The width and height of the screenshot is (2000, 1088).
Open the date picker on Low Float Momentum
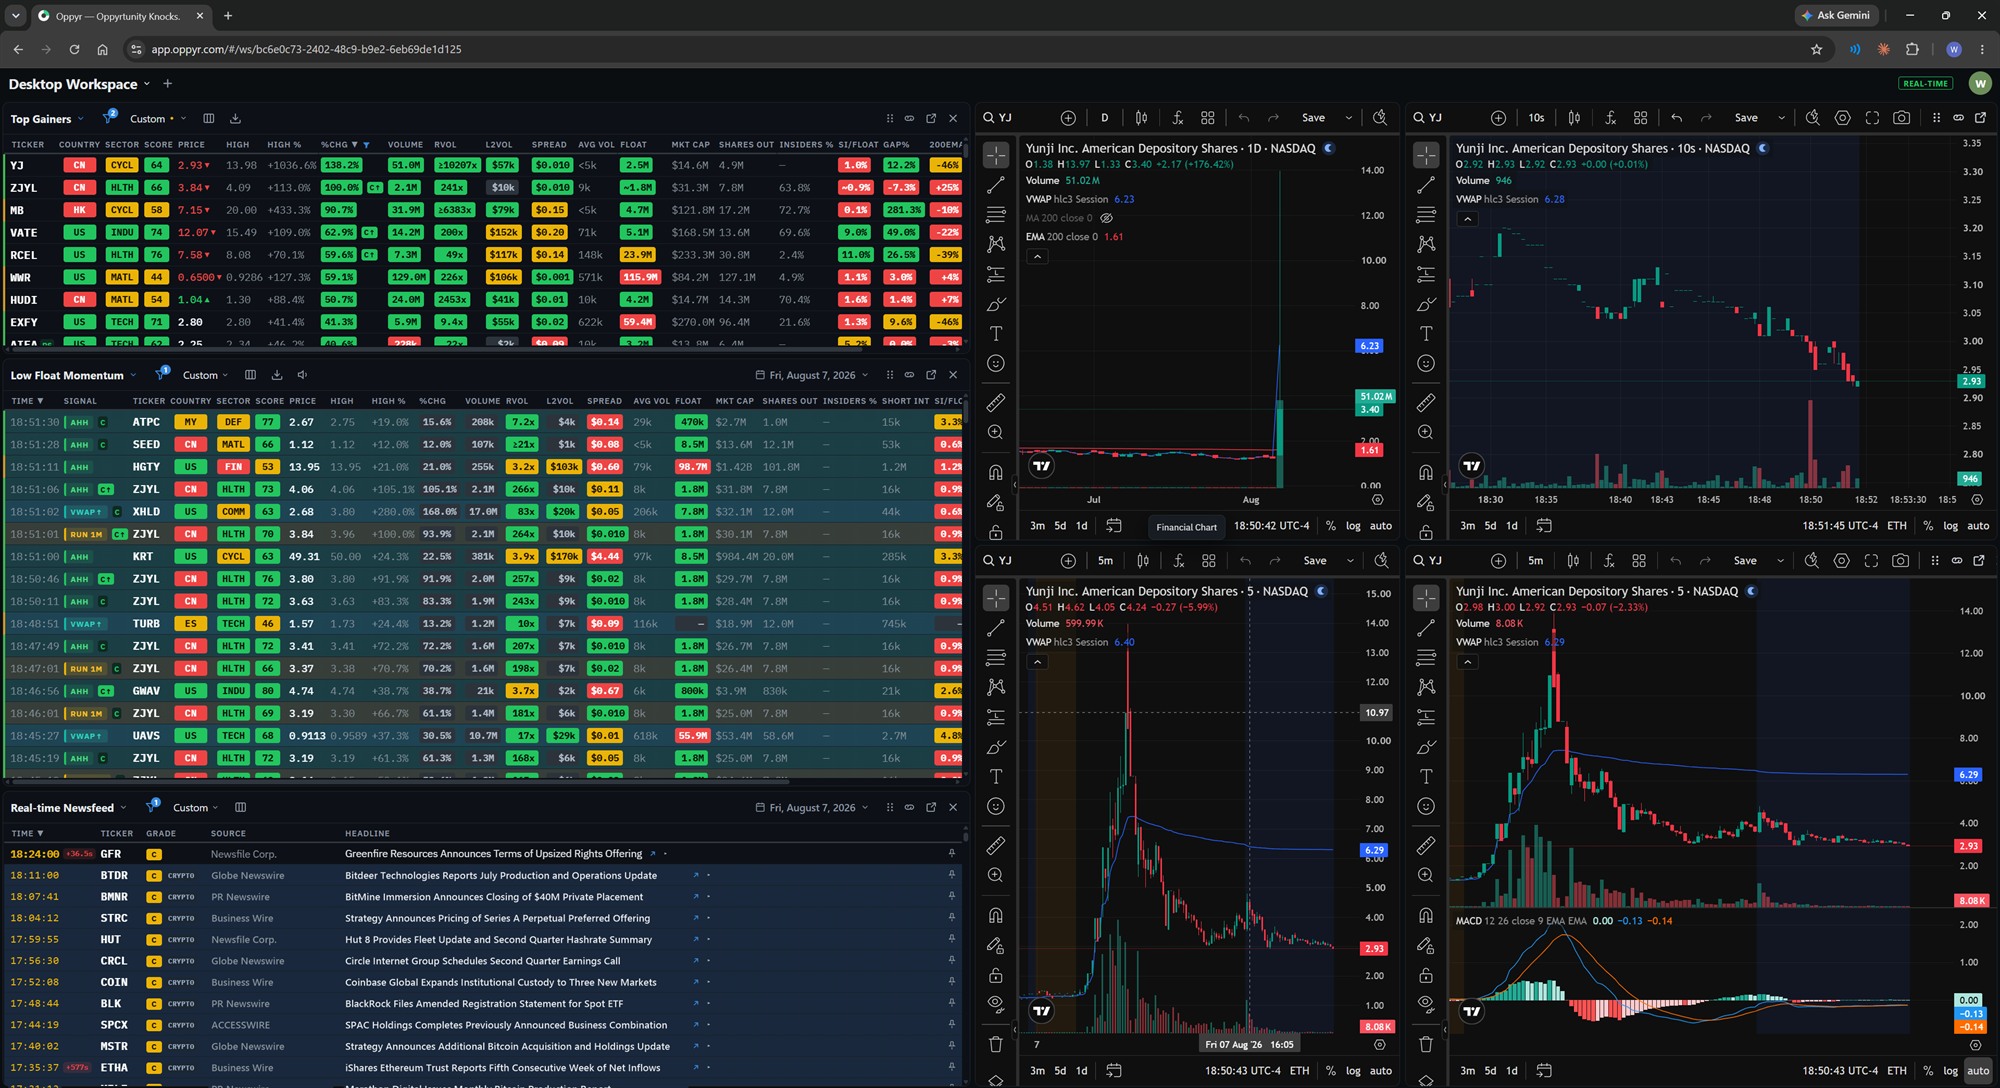pos(812,375)
